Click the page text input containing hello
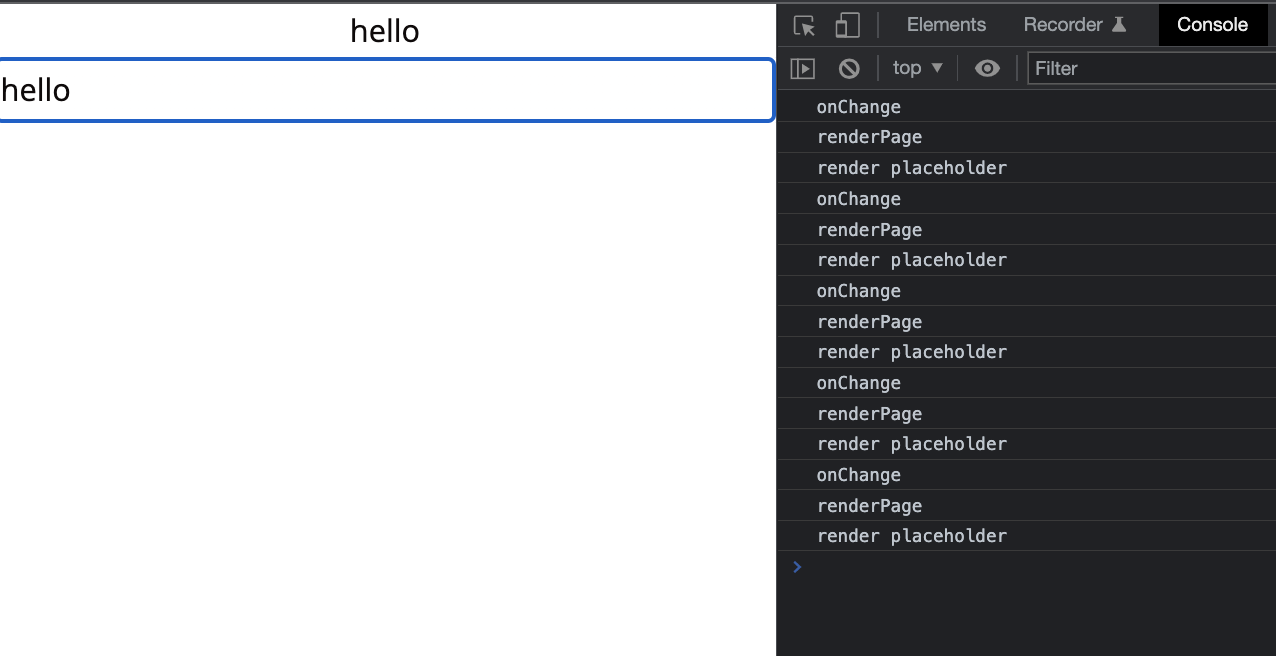The height and width of the screenshot is (656, 1276). pyautogui.click(x=386, y=91)
